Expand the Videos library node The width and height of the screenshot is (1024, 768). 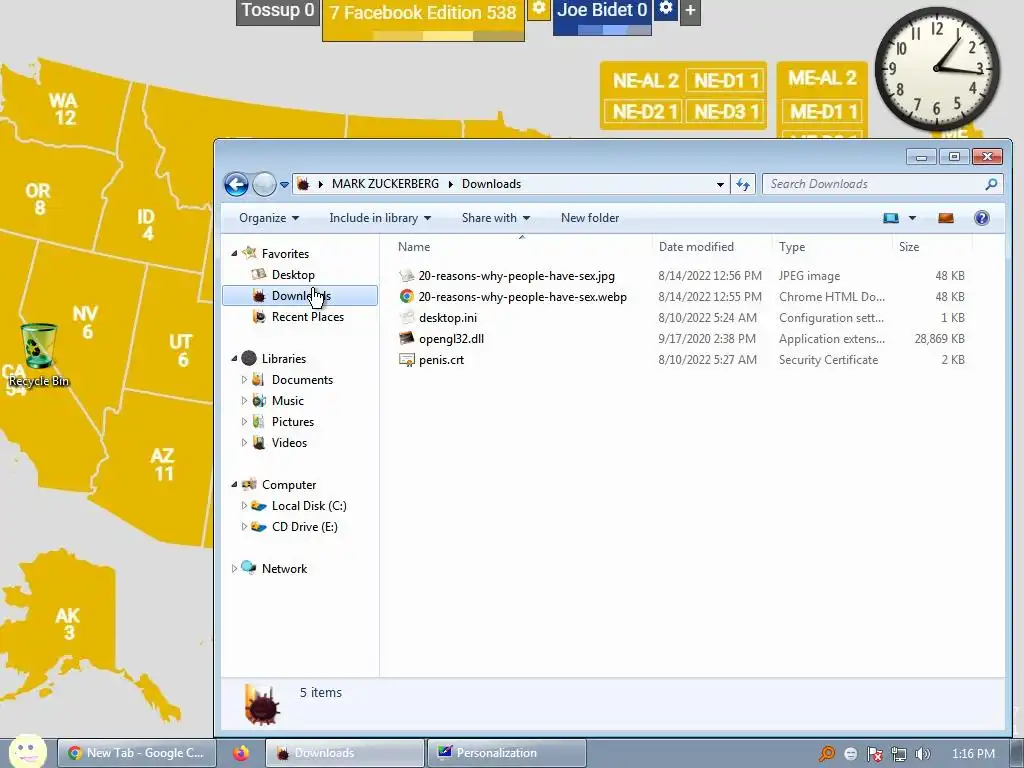[244, 442]
